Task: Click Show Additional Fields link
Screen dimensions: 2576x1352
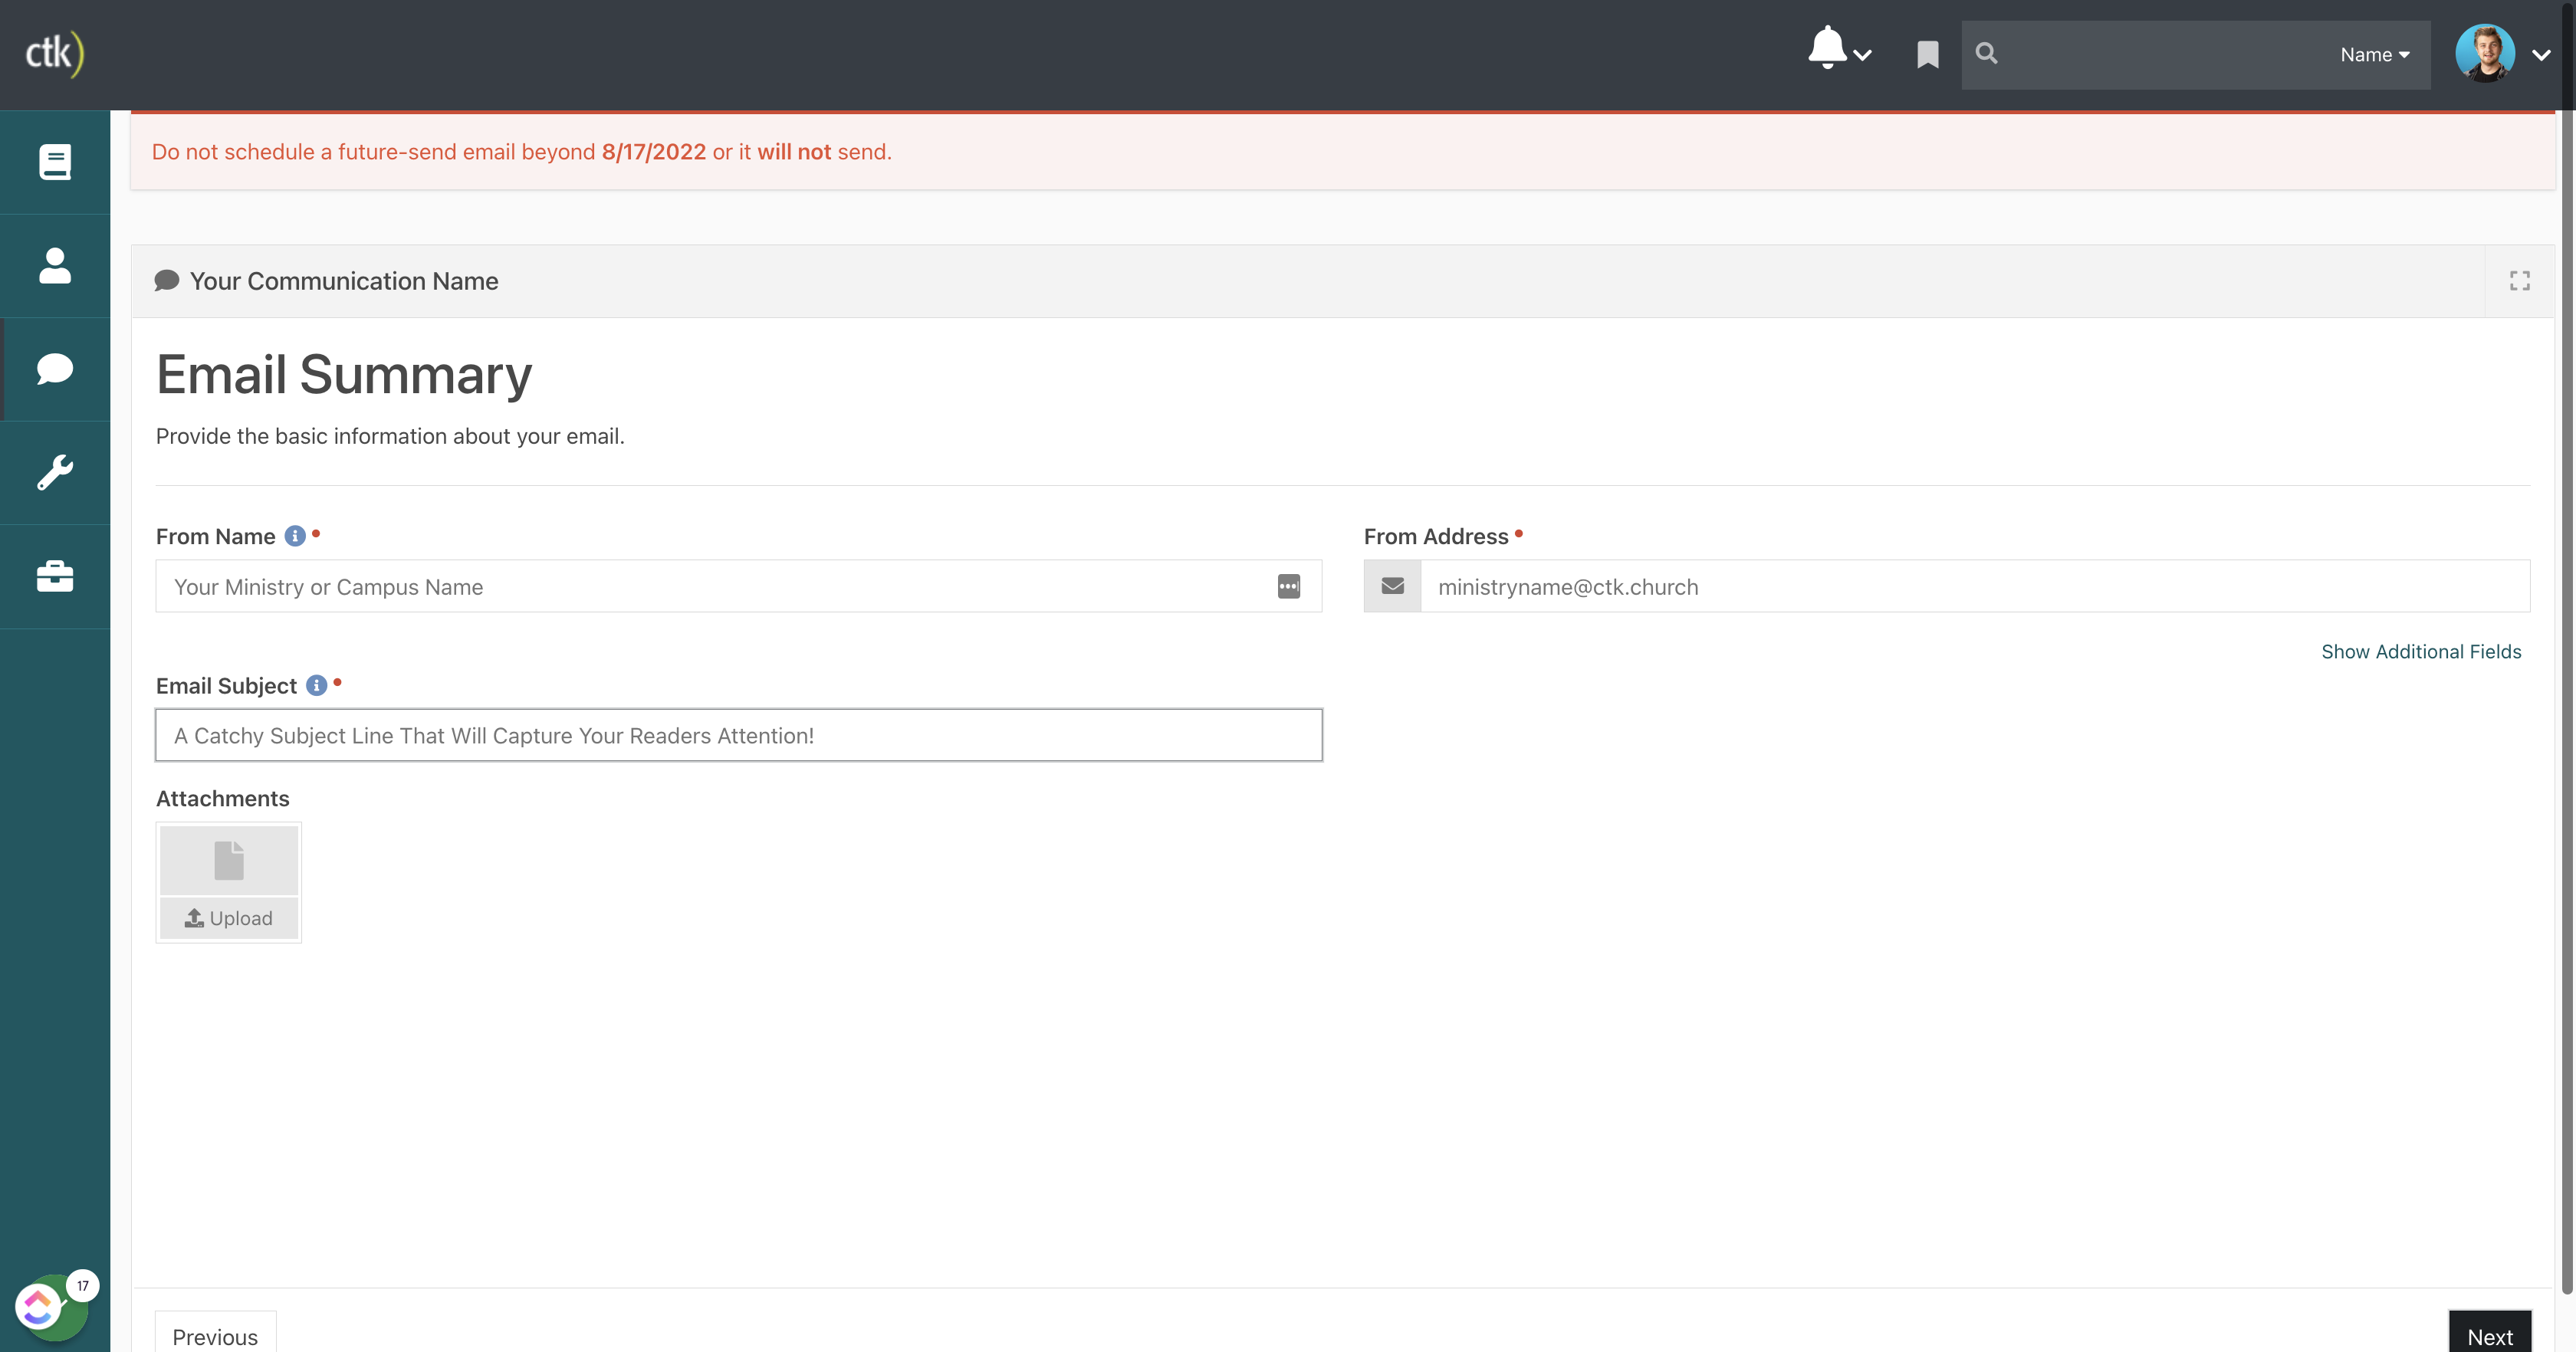Action: (x=2421, y=652)
